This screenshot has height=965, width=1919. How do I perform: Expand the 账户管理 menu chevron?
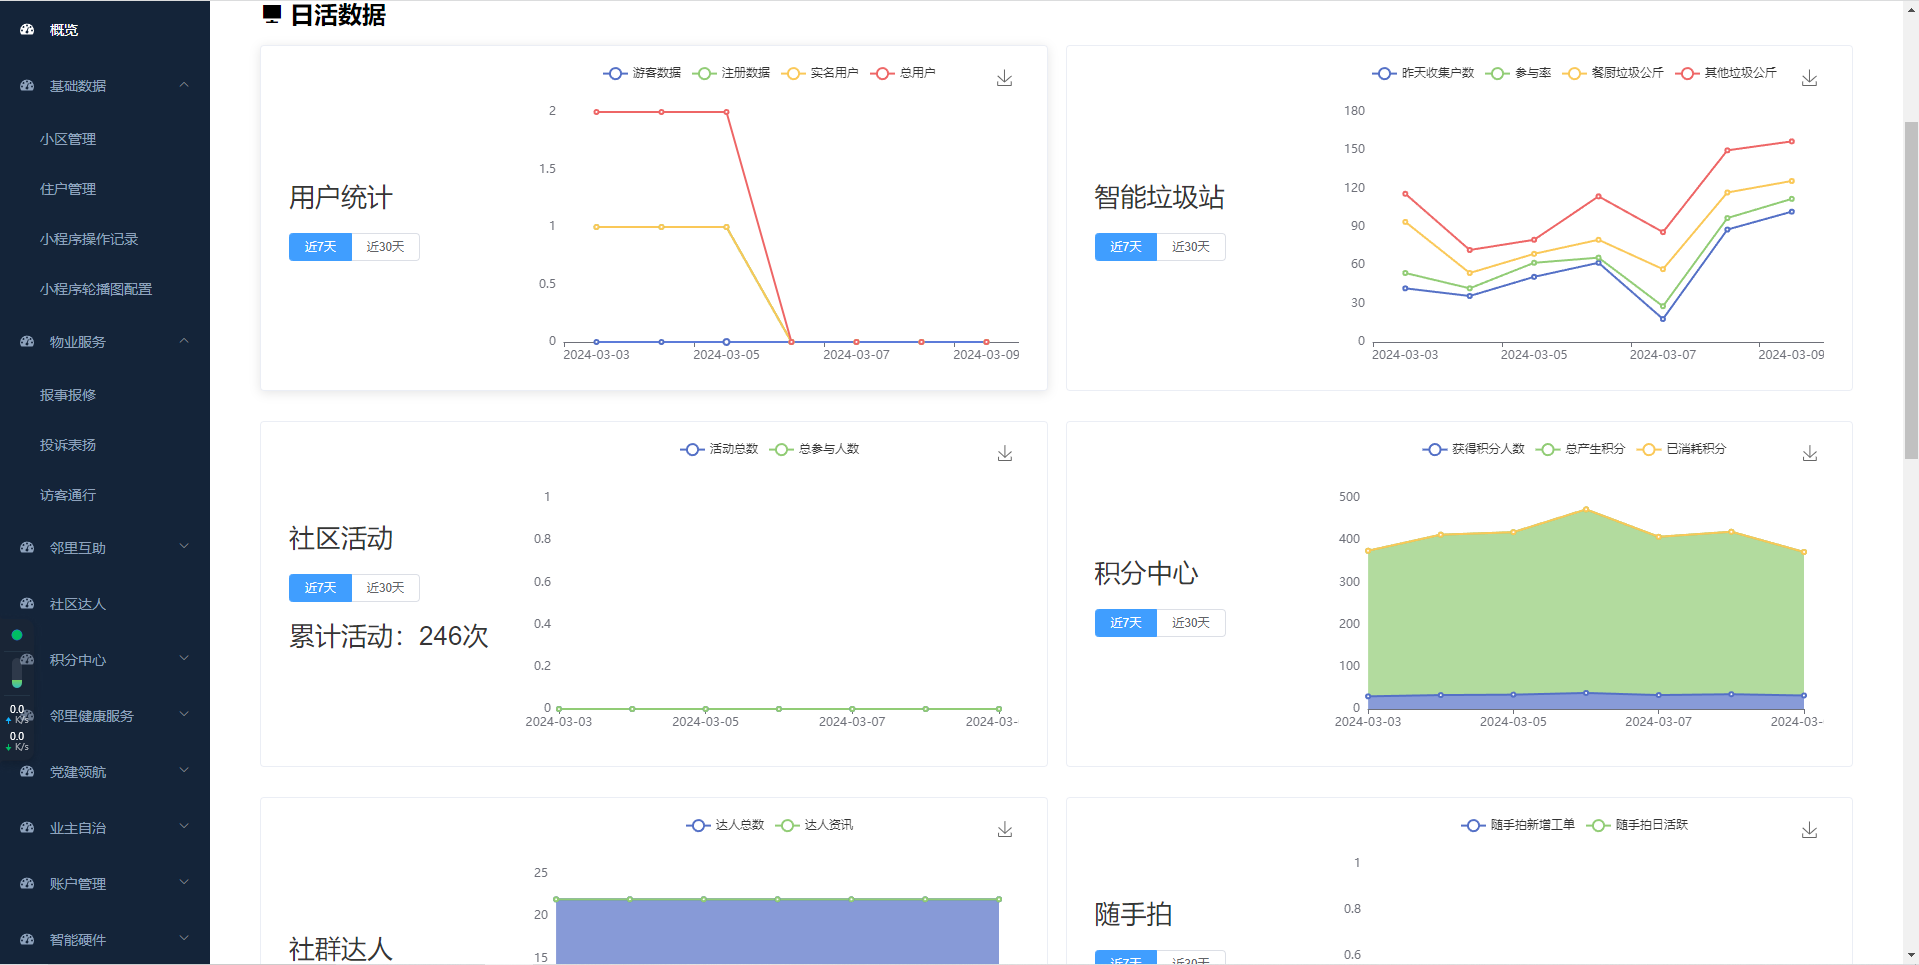184,882
